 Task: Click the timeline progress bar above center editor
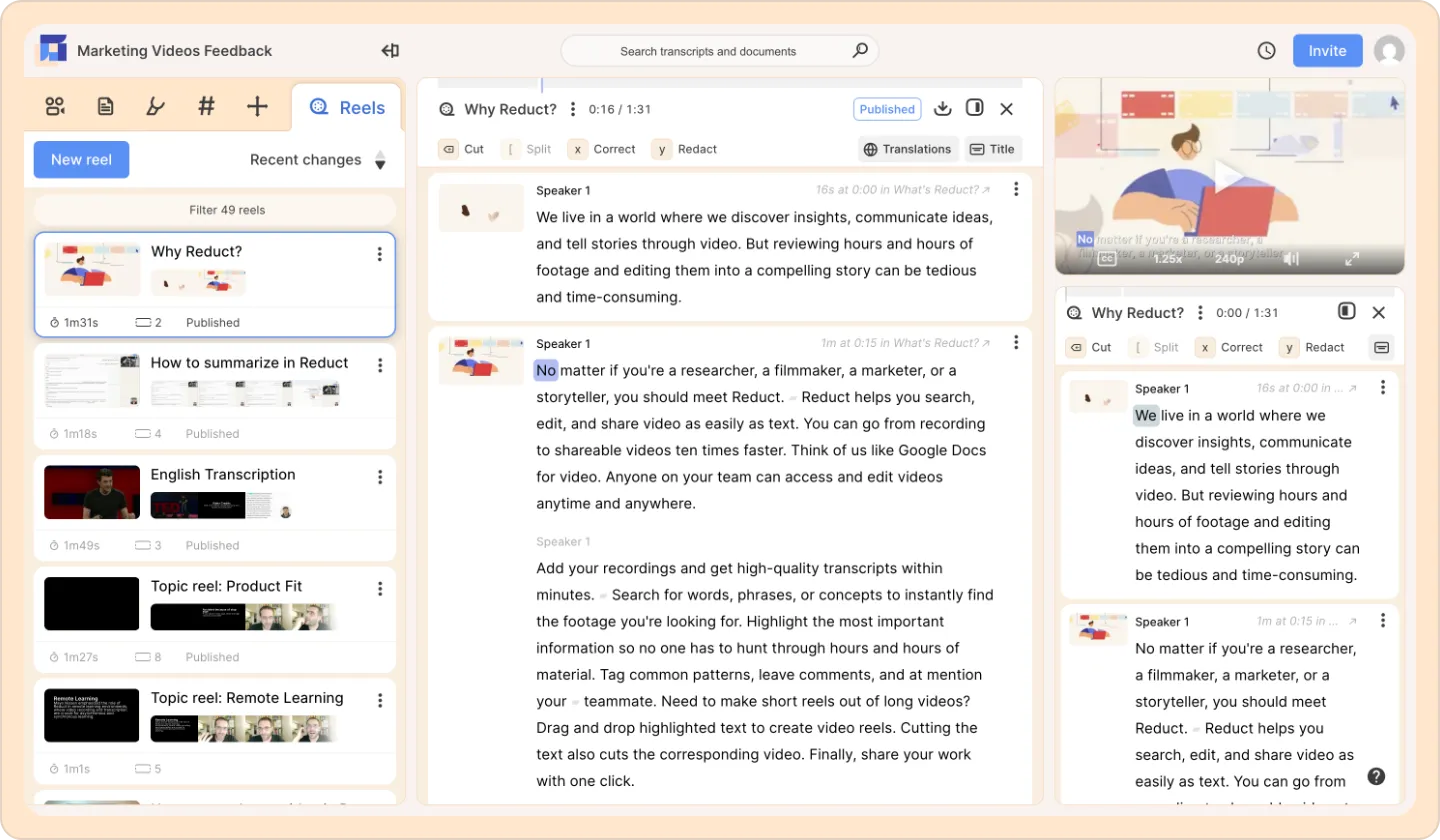coord(730,85)
